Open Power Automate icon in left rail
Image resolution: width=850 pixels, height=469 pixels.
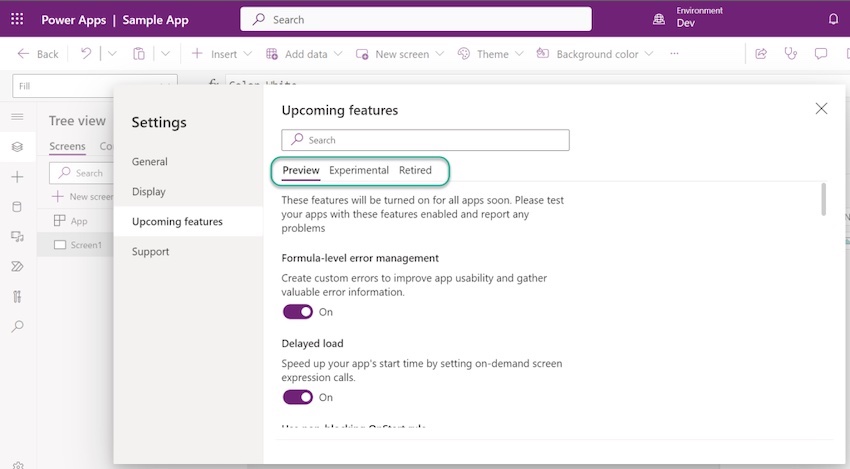pos(17,266)
